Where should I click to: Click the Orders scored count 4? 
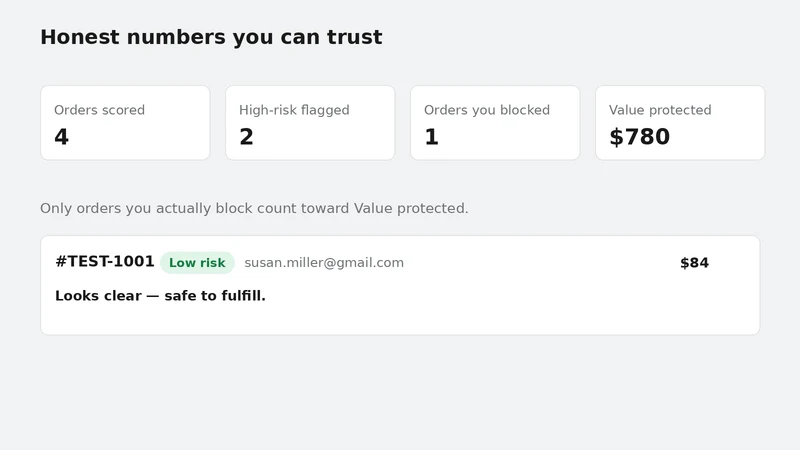click(61, 137)
